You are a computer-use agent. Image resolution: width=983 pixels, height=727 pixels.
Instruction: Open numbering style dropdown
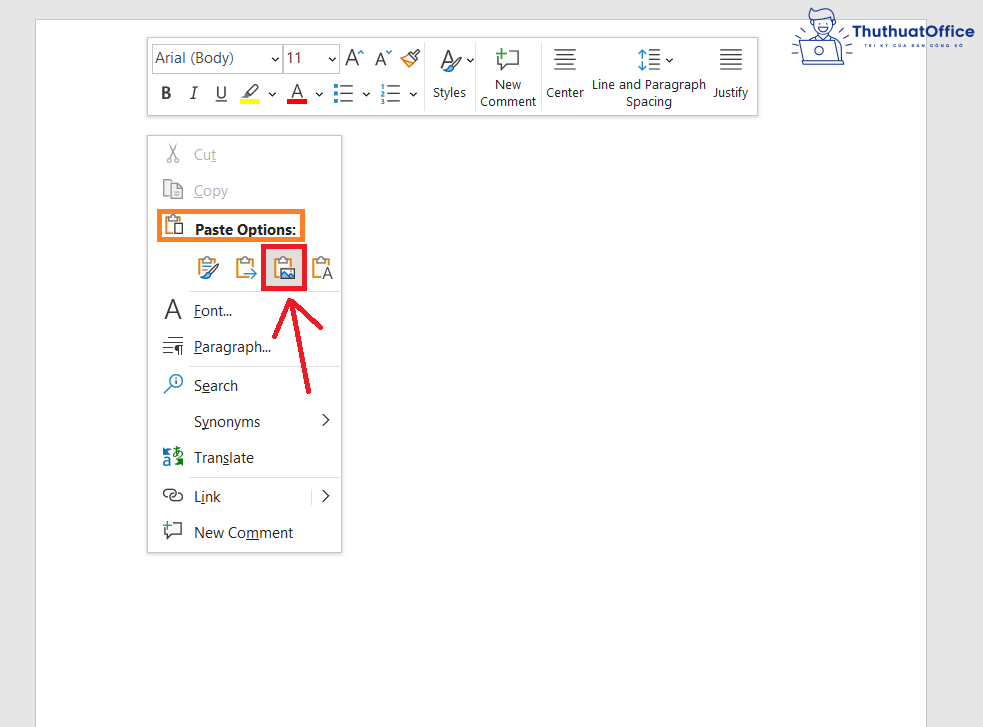coord(413,94)
